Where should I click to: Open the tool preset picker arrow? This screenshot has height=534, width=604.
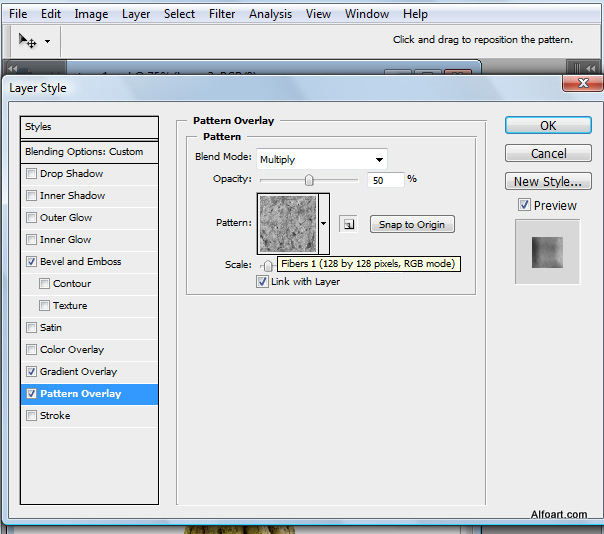tap(47, 42)
